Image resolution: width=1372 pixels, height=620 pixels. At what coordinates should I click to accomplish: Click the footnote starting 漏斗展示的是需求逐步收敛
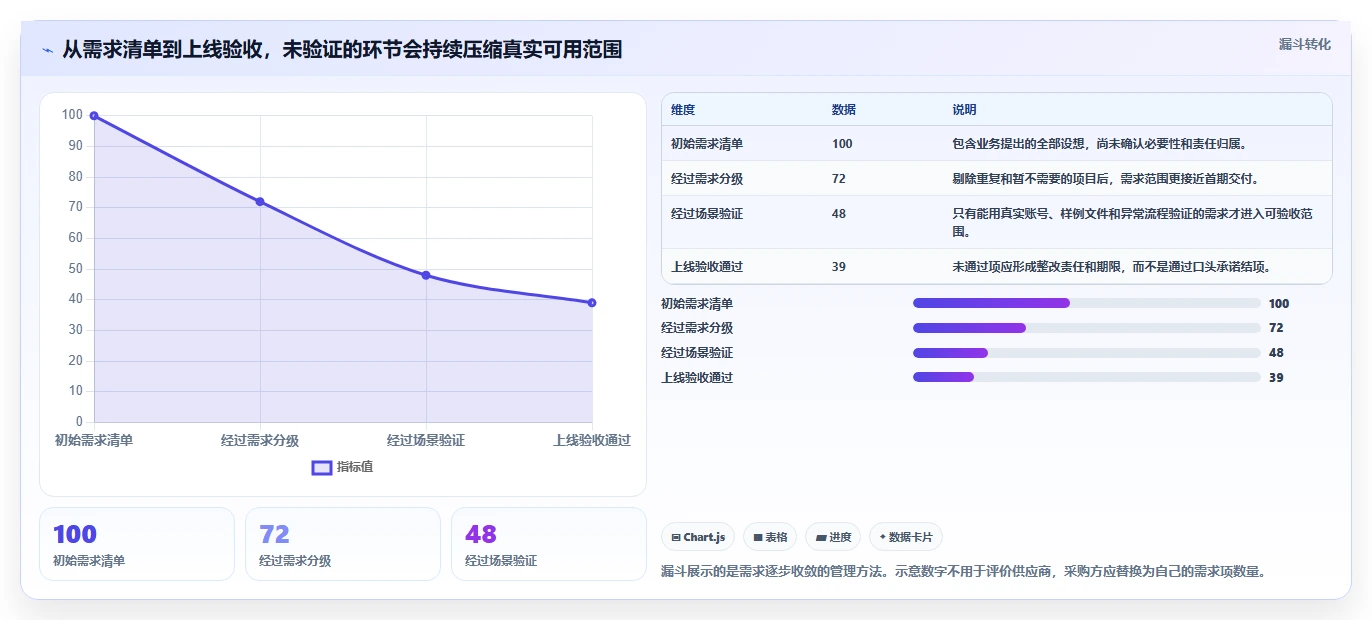(965, 572)
